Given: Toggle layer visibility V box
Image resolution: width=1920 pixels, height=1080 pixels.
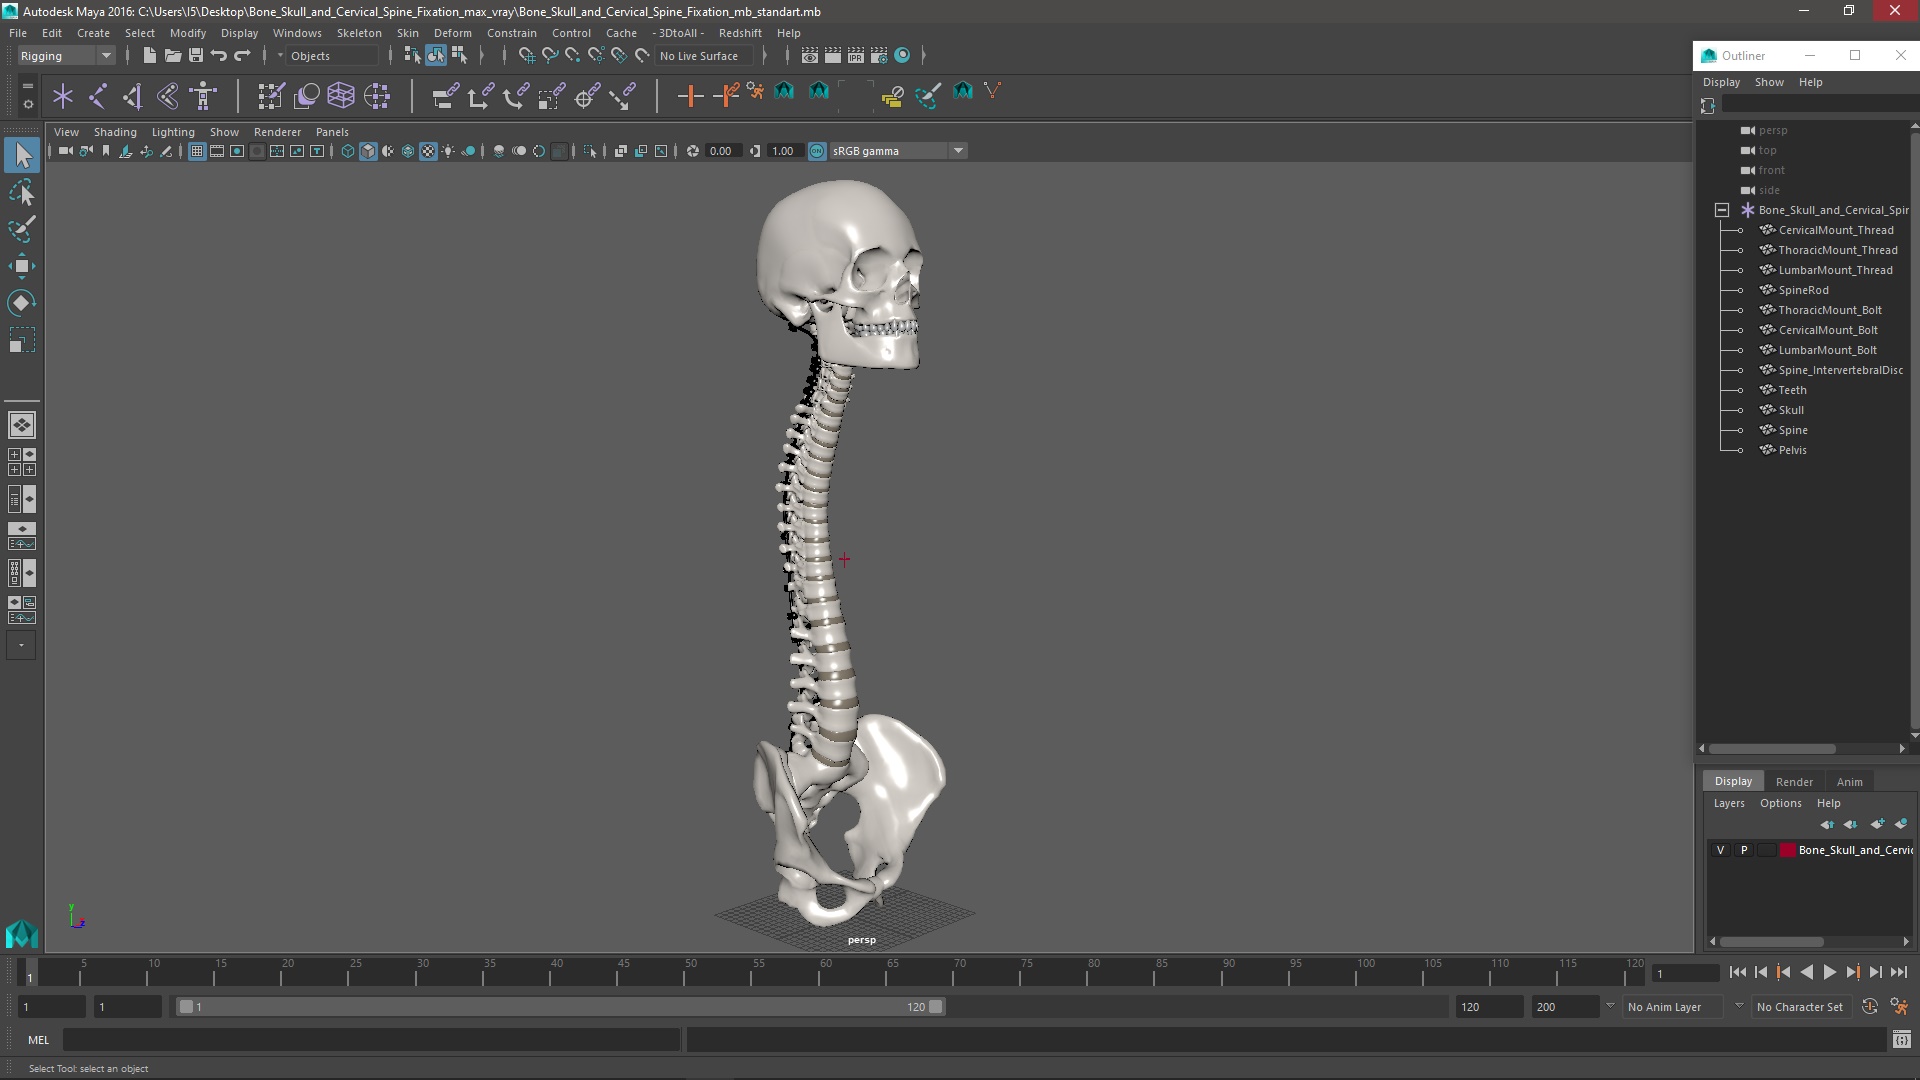Looking at the screenshot, I should tap(1720, 850).
